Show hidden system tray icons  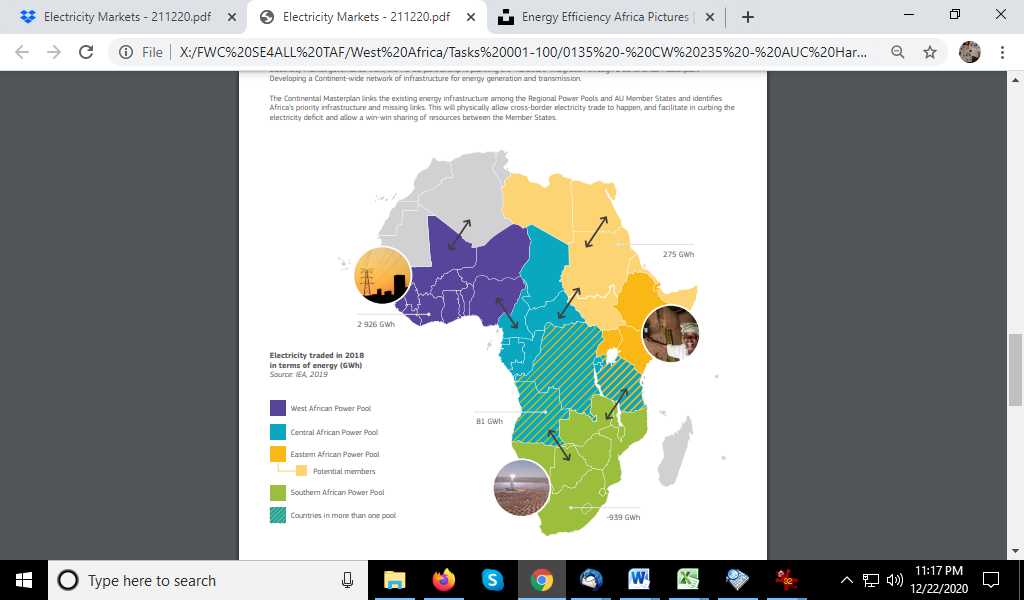(x=846, y=580)
